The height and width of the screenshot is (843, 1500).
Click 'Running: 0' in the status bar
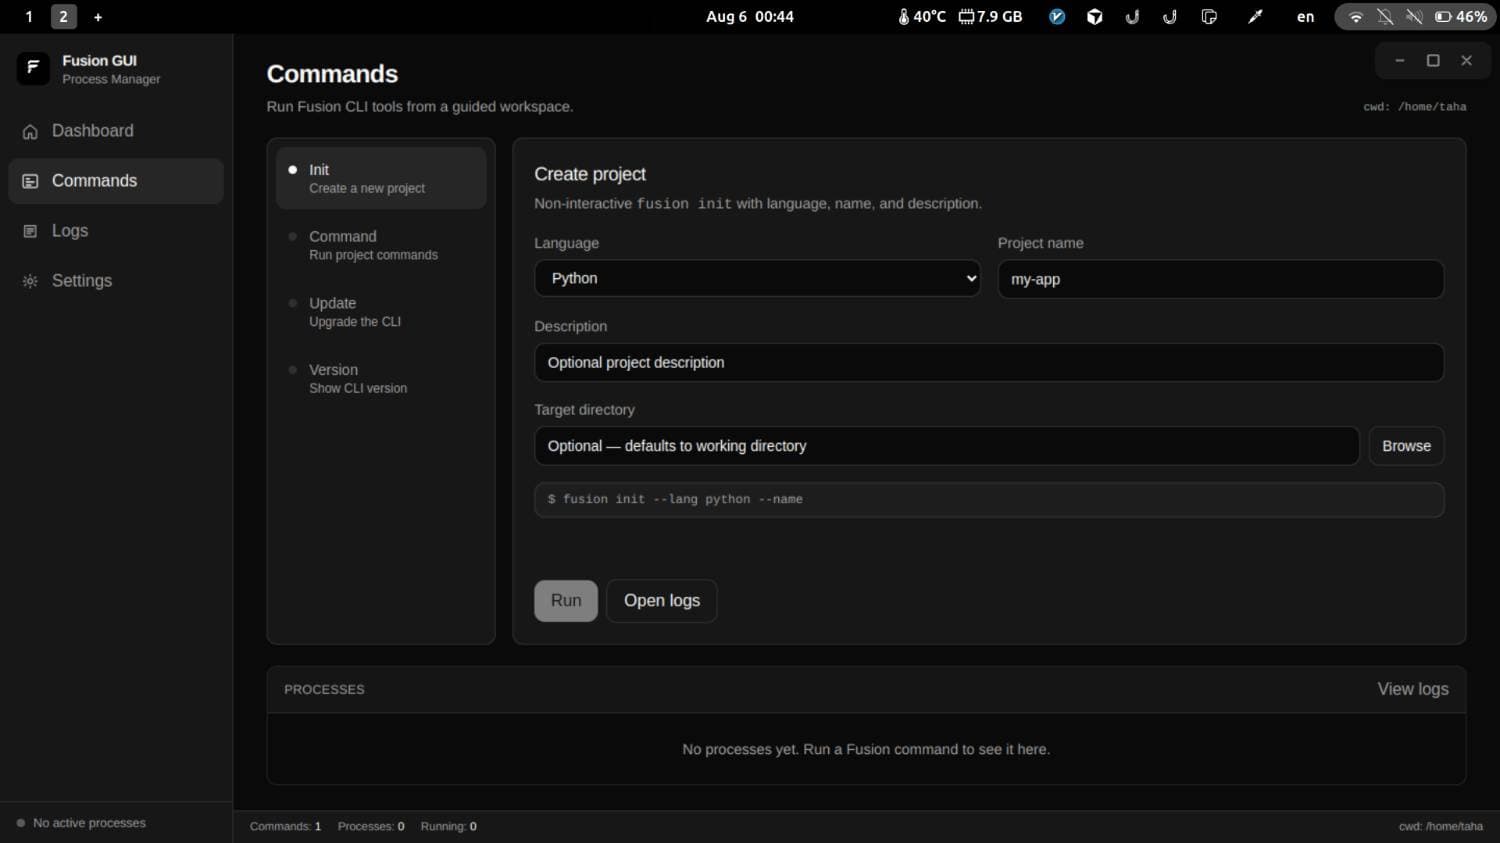point(448,826)
